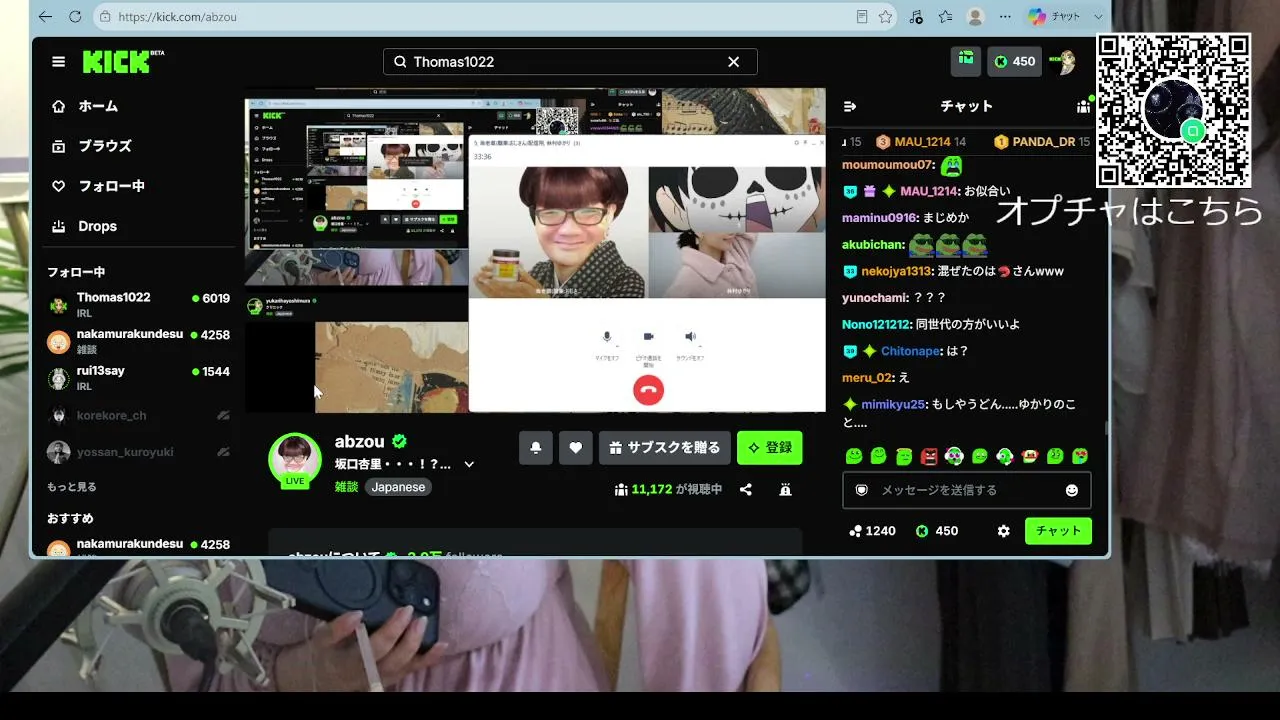Click もっと見る to show more channels
This screenshot has width=1280, height=720.
[72, 487]
